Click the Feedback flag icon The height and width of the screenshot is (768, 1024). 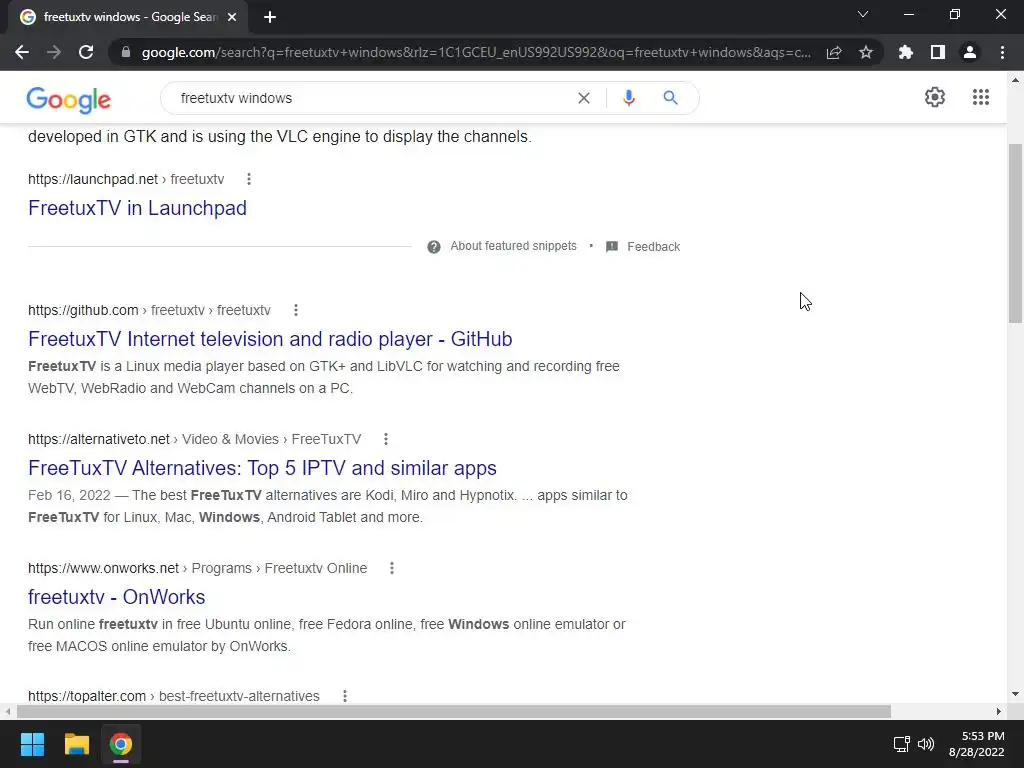click(x=611, y=247)
